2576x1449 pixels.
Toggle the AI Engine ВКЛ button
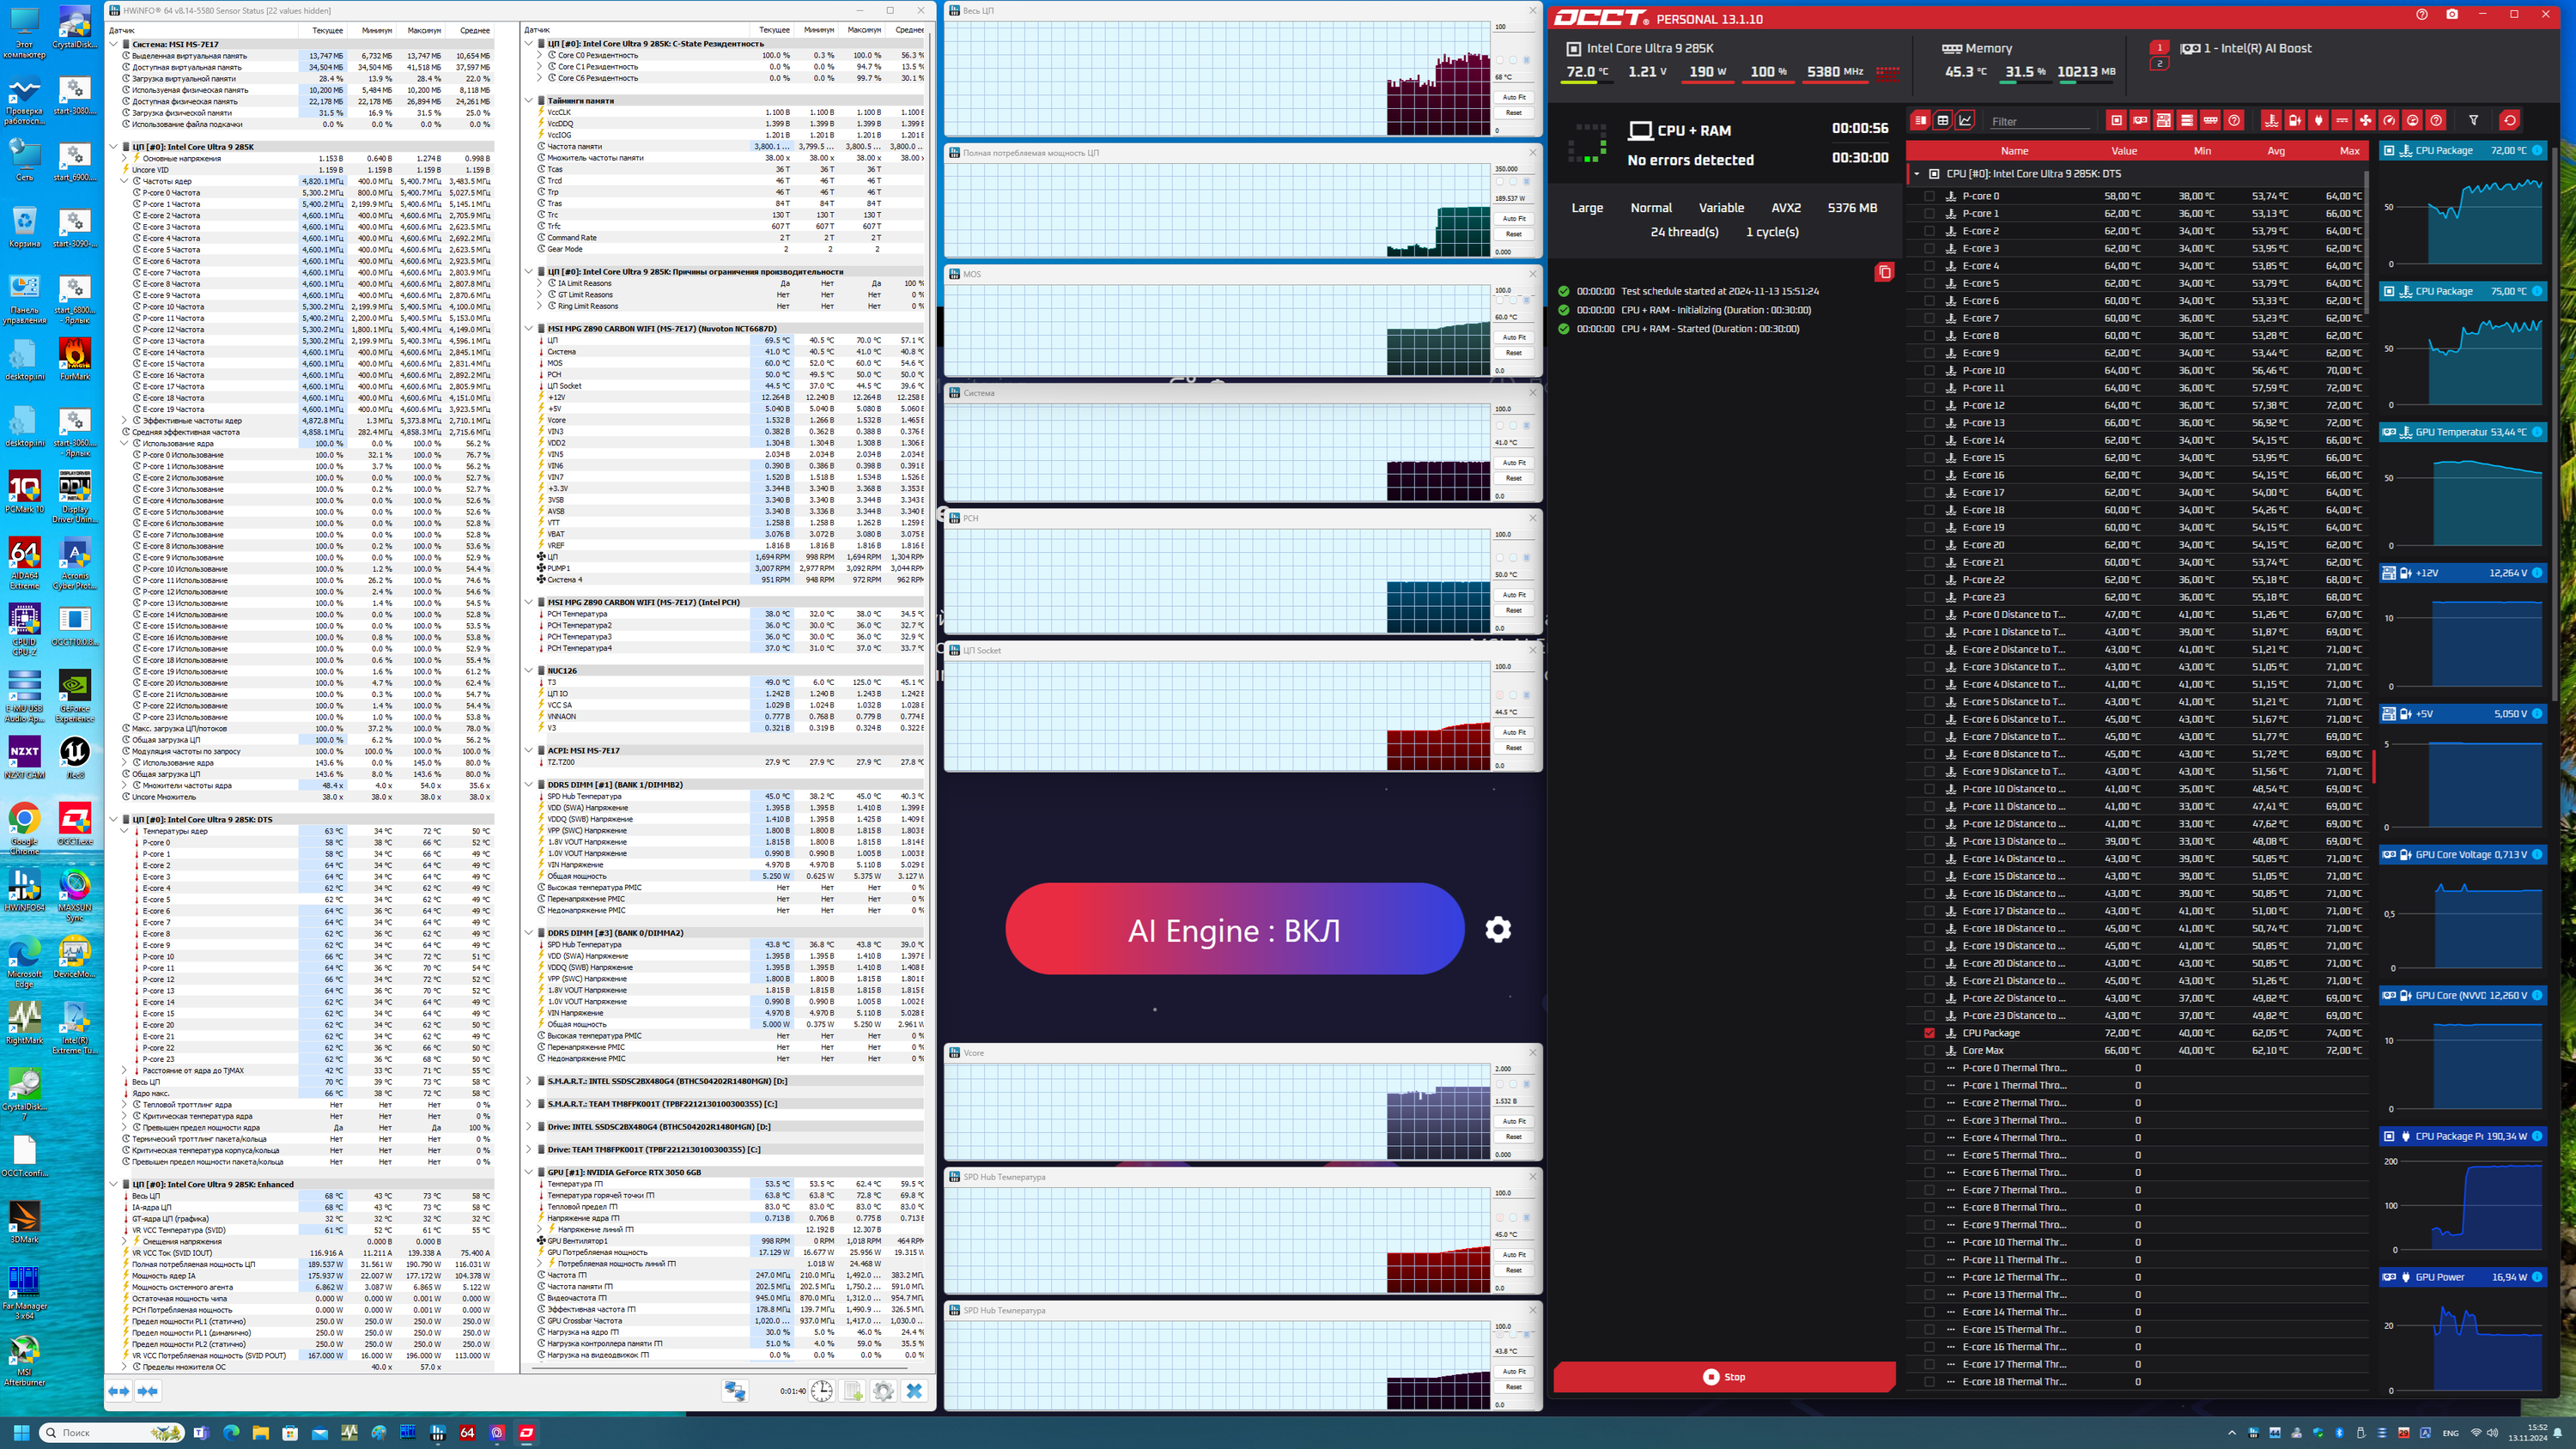point(1234,930)
